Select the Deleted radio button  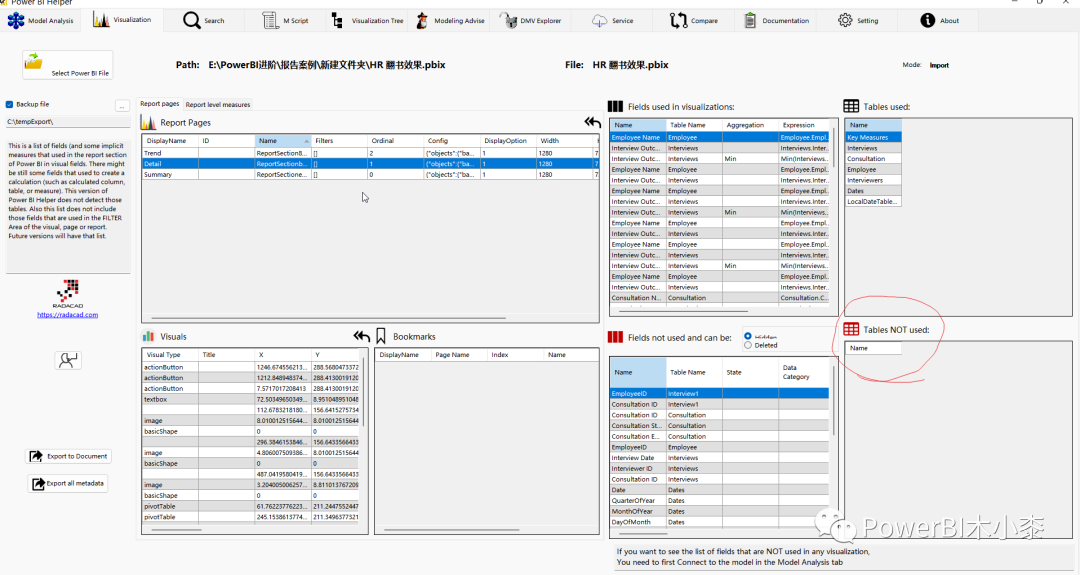[x=748, y=346]
